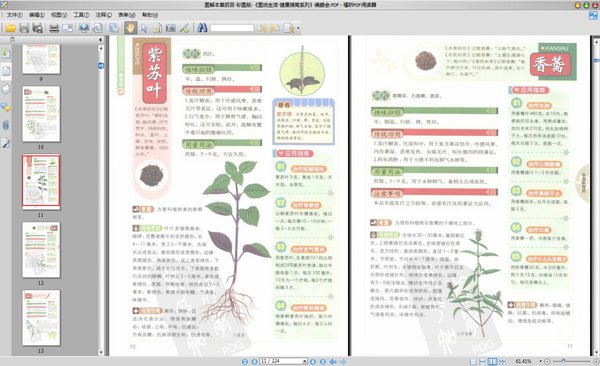Click the rotate page icon in toolbar
Viewport: 600px width, 366px height.
98,28
